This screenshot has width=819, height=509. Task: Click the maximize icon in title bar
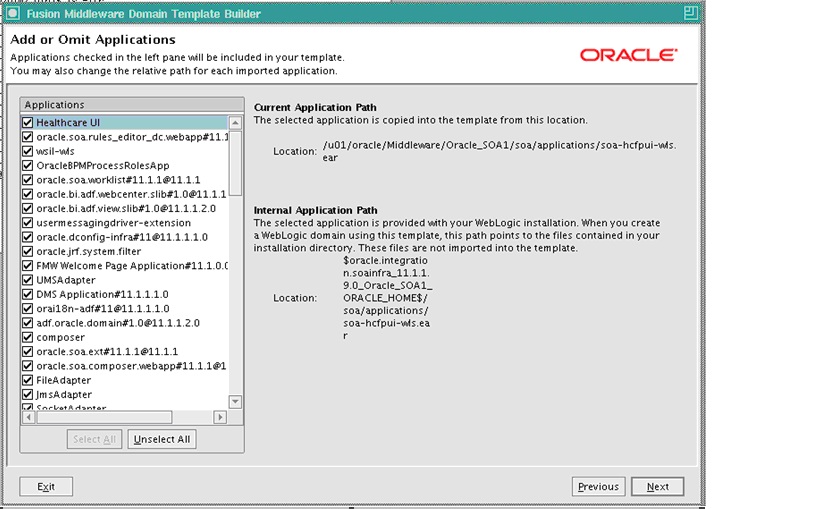coord(691,13)
